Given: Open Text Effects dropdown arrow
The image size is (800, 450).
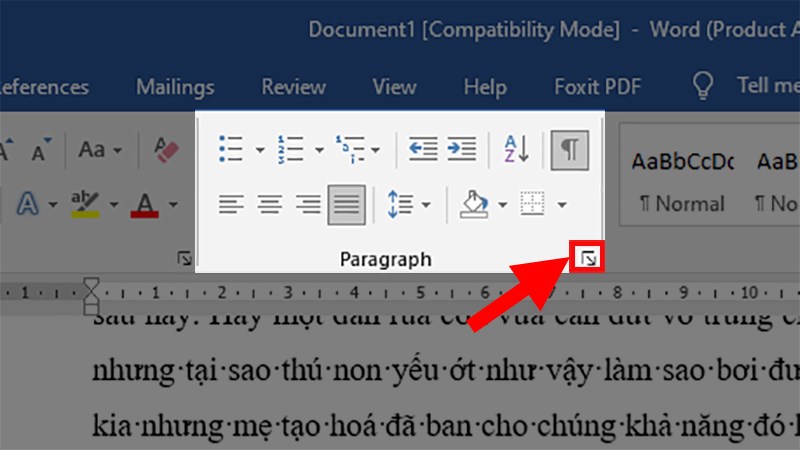Looking at the screenshot, I should point(53,205).
